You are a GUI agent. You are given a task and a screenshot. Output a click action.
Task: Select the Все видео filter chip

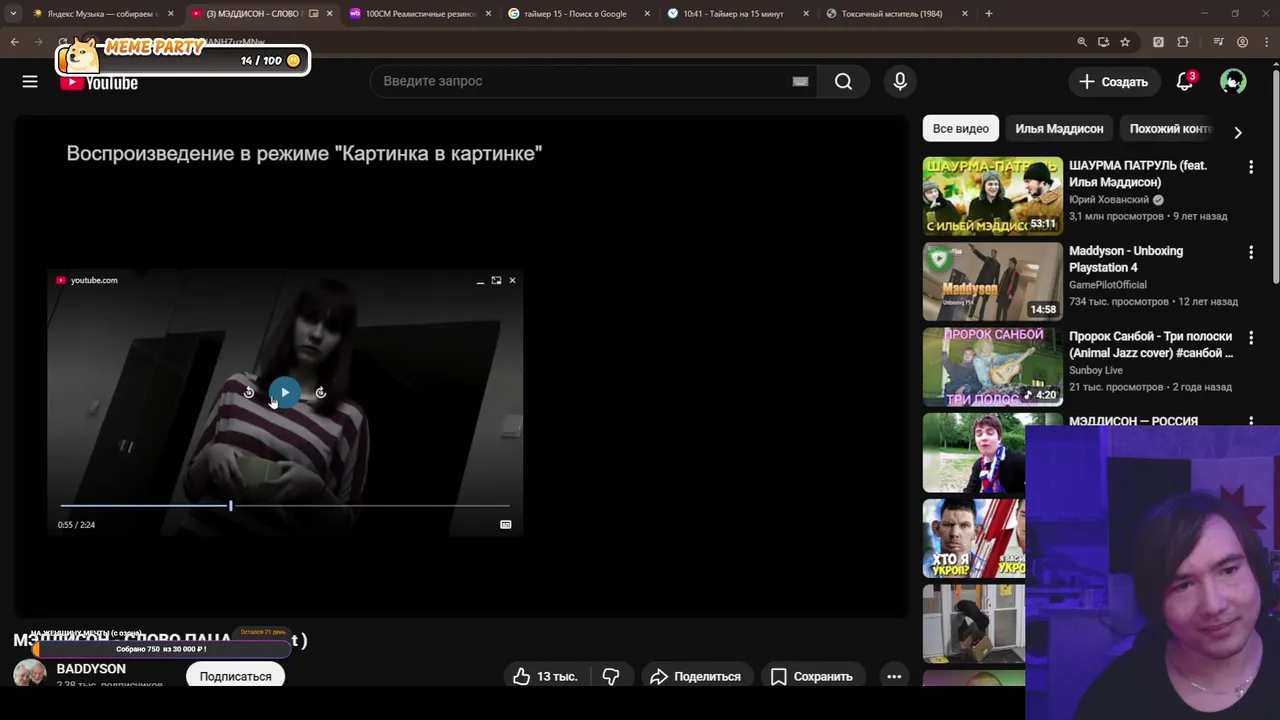pyautogui.click(x=960, y=128)
